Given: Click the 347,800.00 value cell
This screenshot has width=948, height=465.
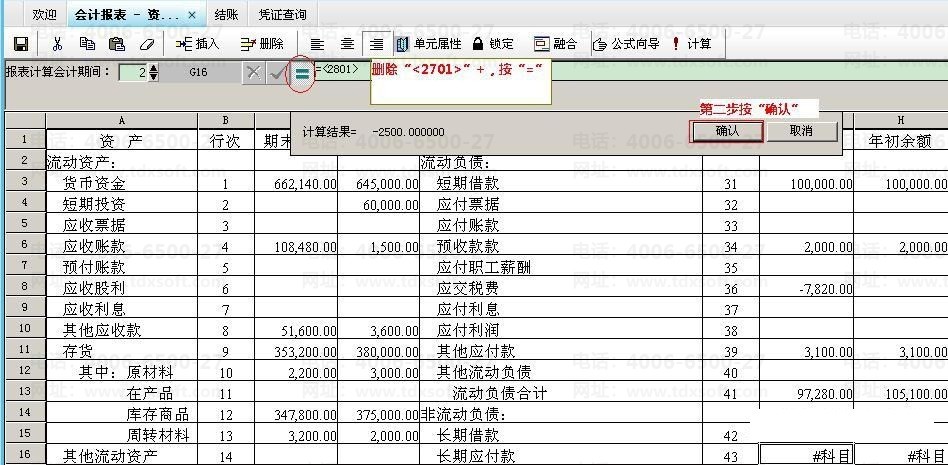Looking at the screenshot, I should 296,414.
